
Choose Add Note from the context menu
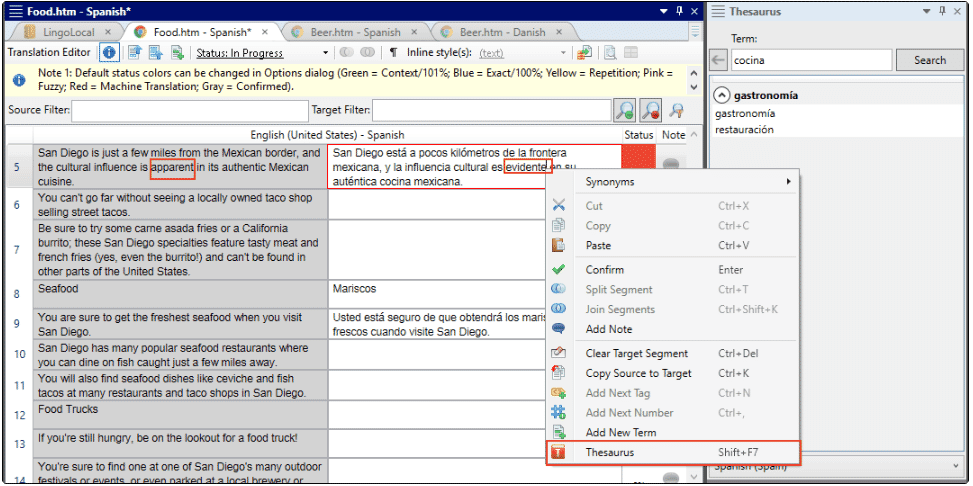[673, 329]
